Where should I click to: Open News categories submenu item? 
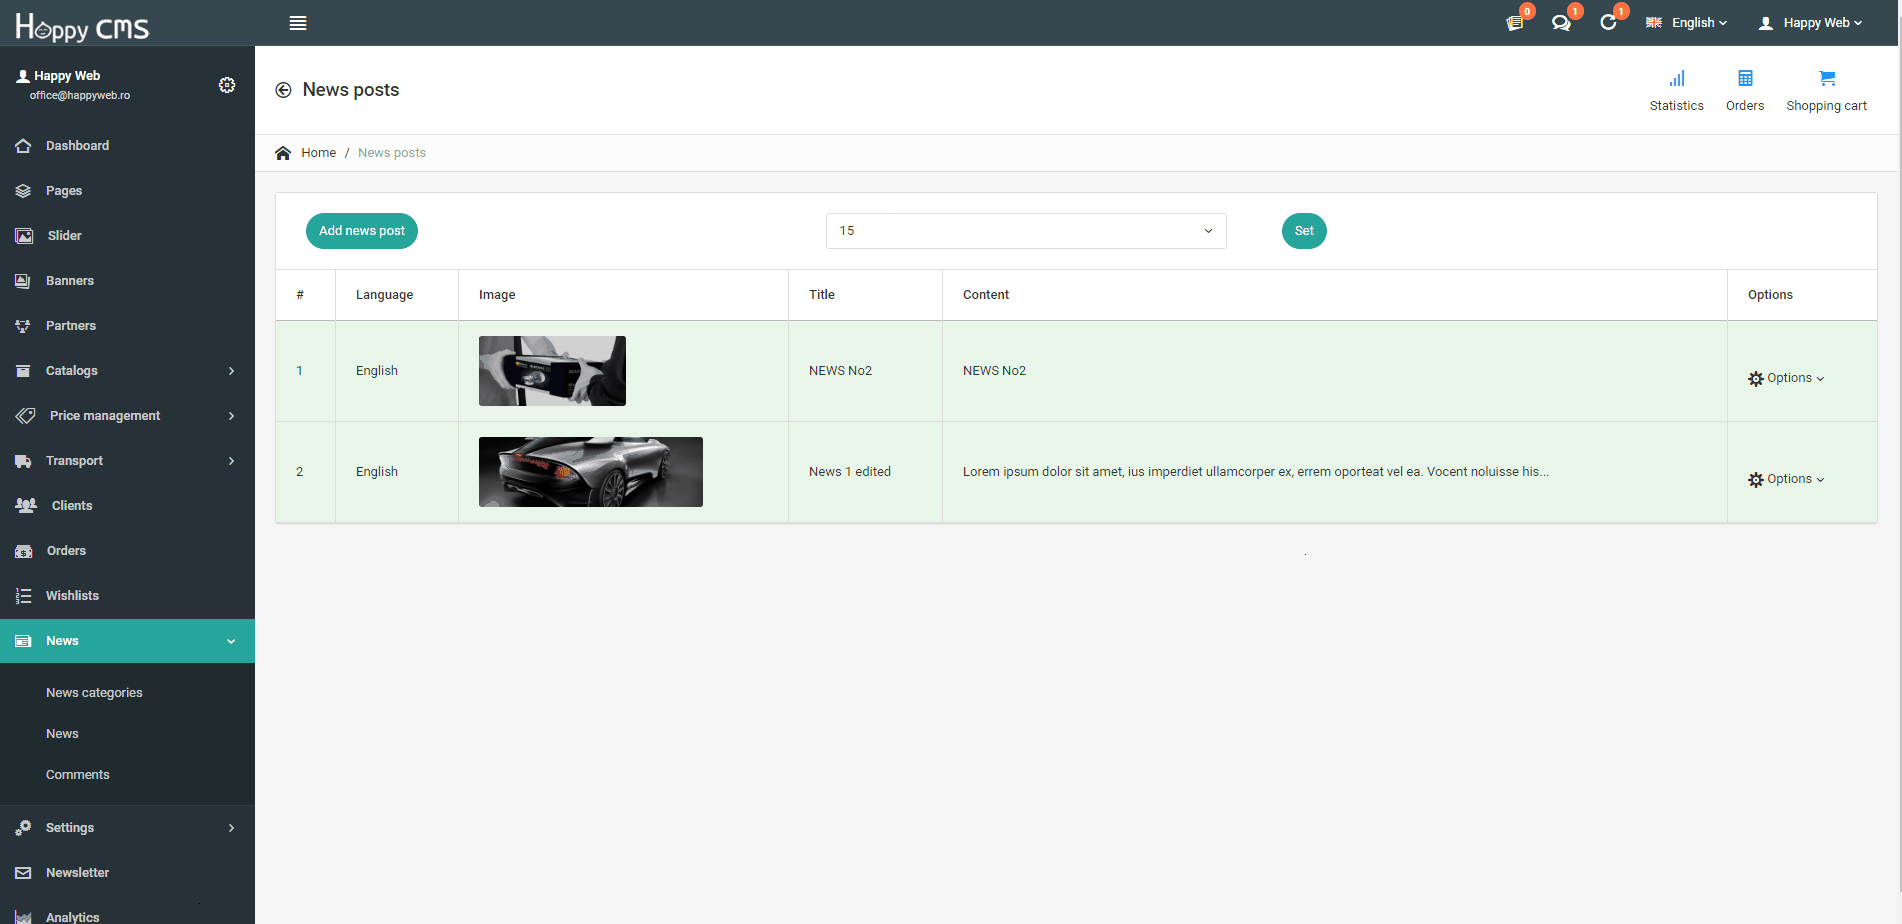94,693
